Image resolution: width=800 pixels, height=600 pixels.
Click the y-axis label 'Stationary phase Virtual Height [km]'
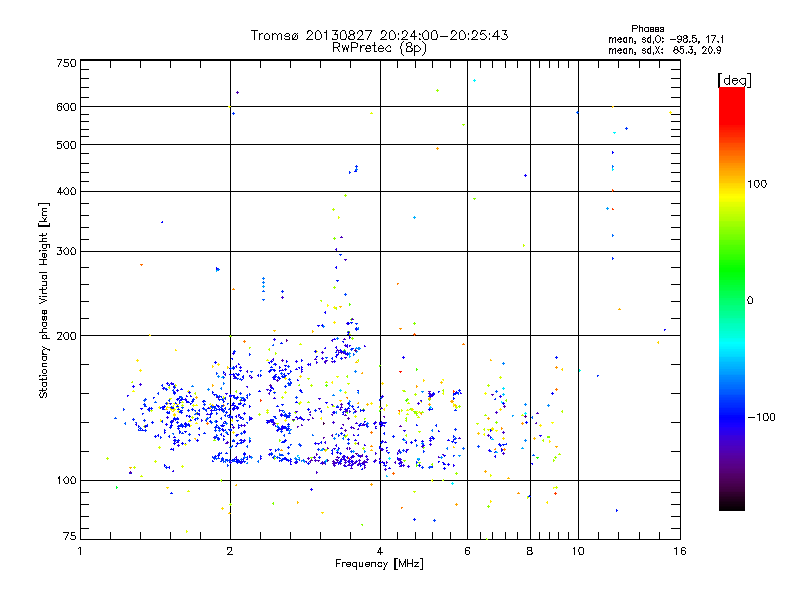(x=43, y=301)
